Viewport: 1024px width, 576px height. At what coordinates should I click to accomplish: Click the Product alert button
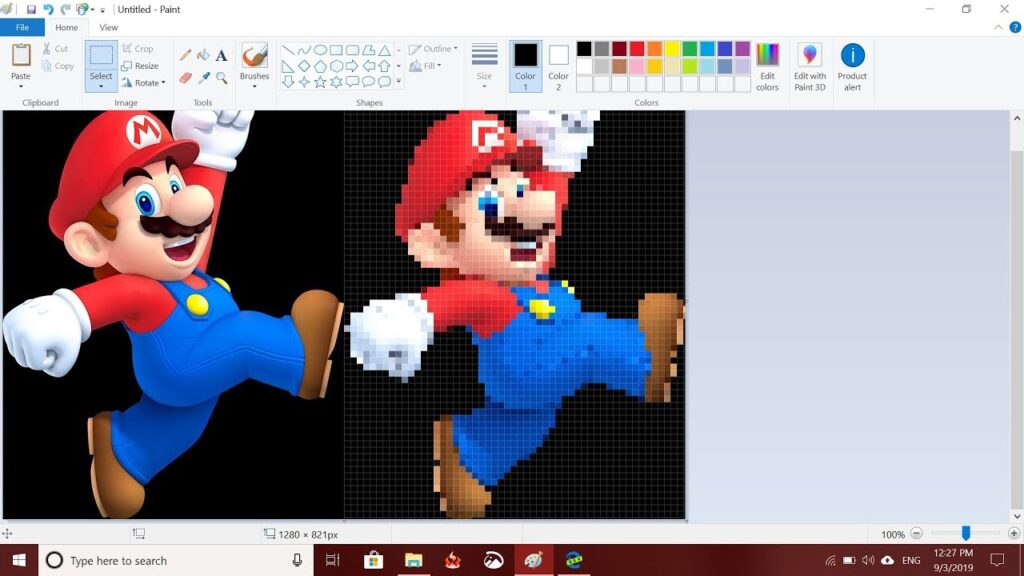click(852, 66)
